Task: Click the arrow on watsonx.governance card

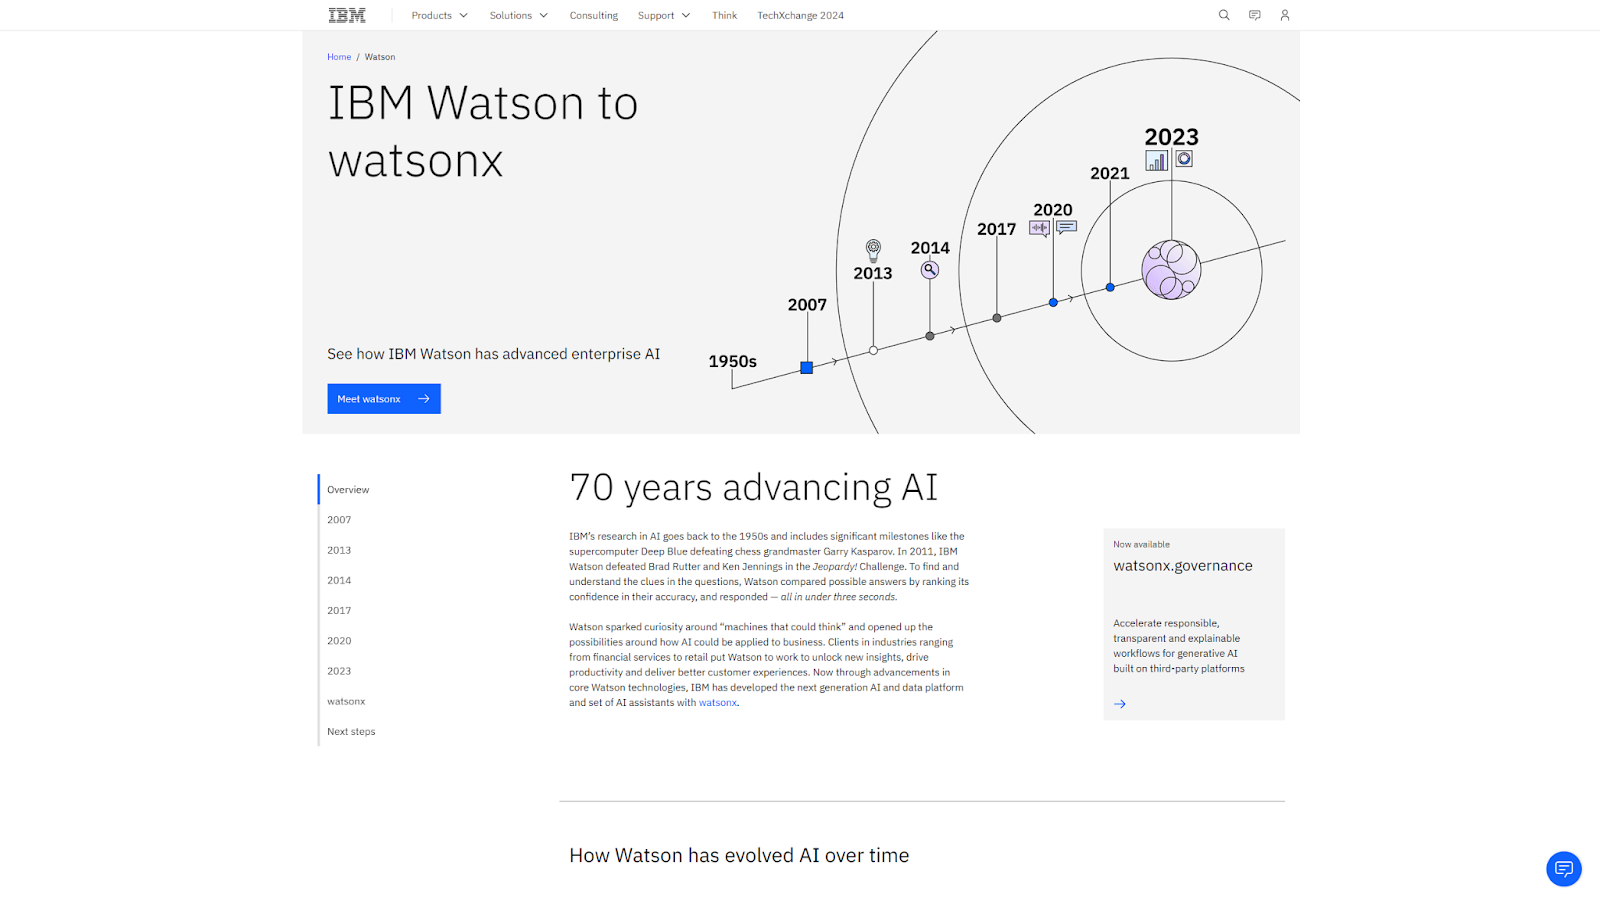Action: pos(1120,704)
